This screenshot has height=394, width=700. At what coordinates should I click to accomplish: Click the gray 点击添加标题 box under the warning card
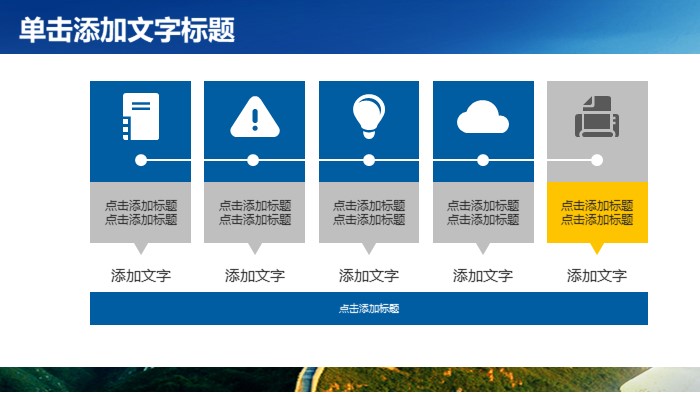[x=254, y=212]
